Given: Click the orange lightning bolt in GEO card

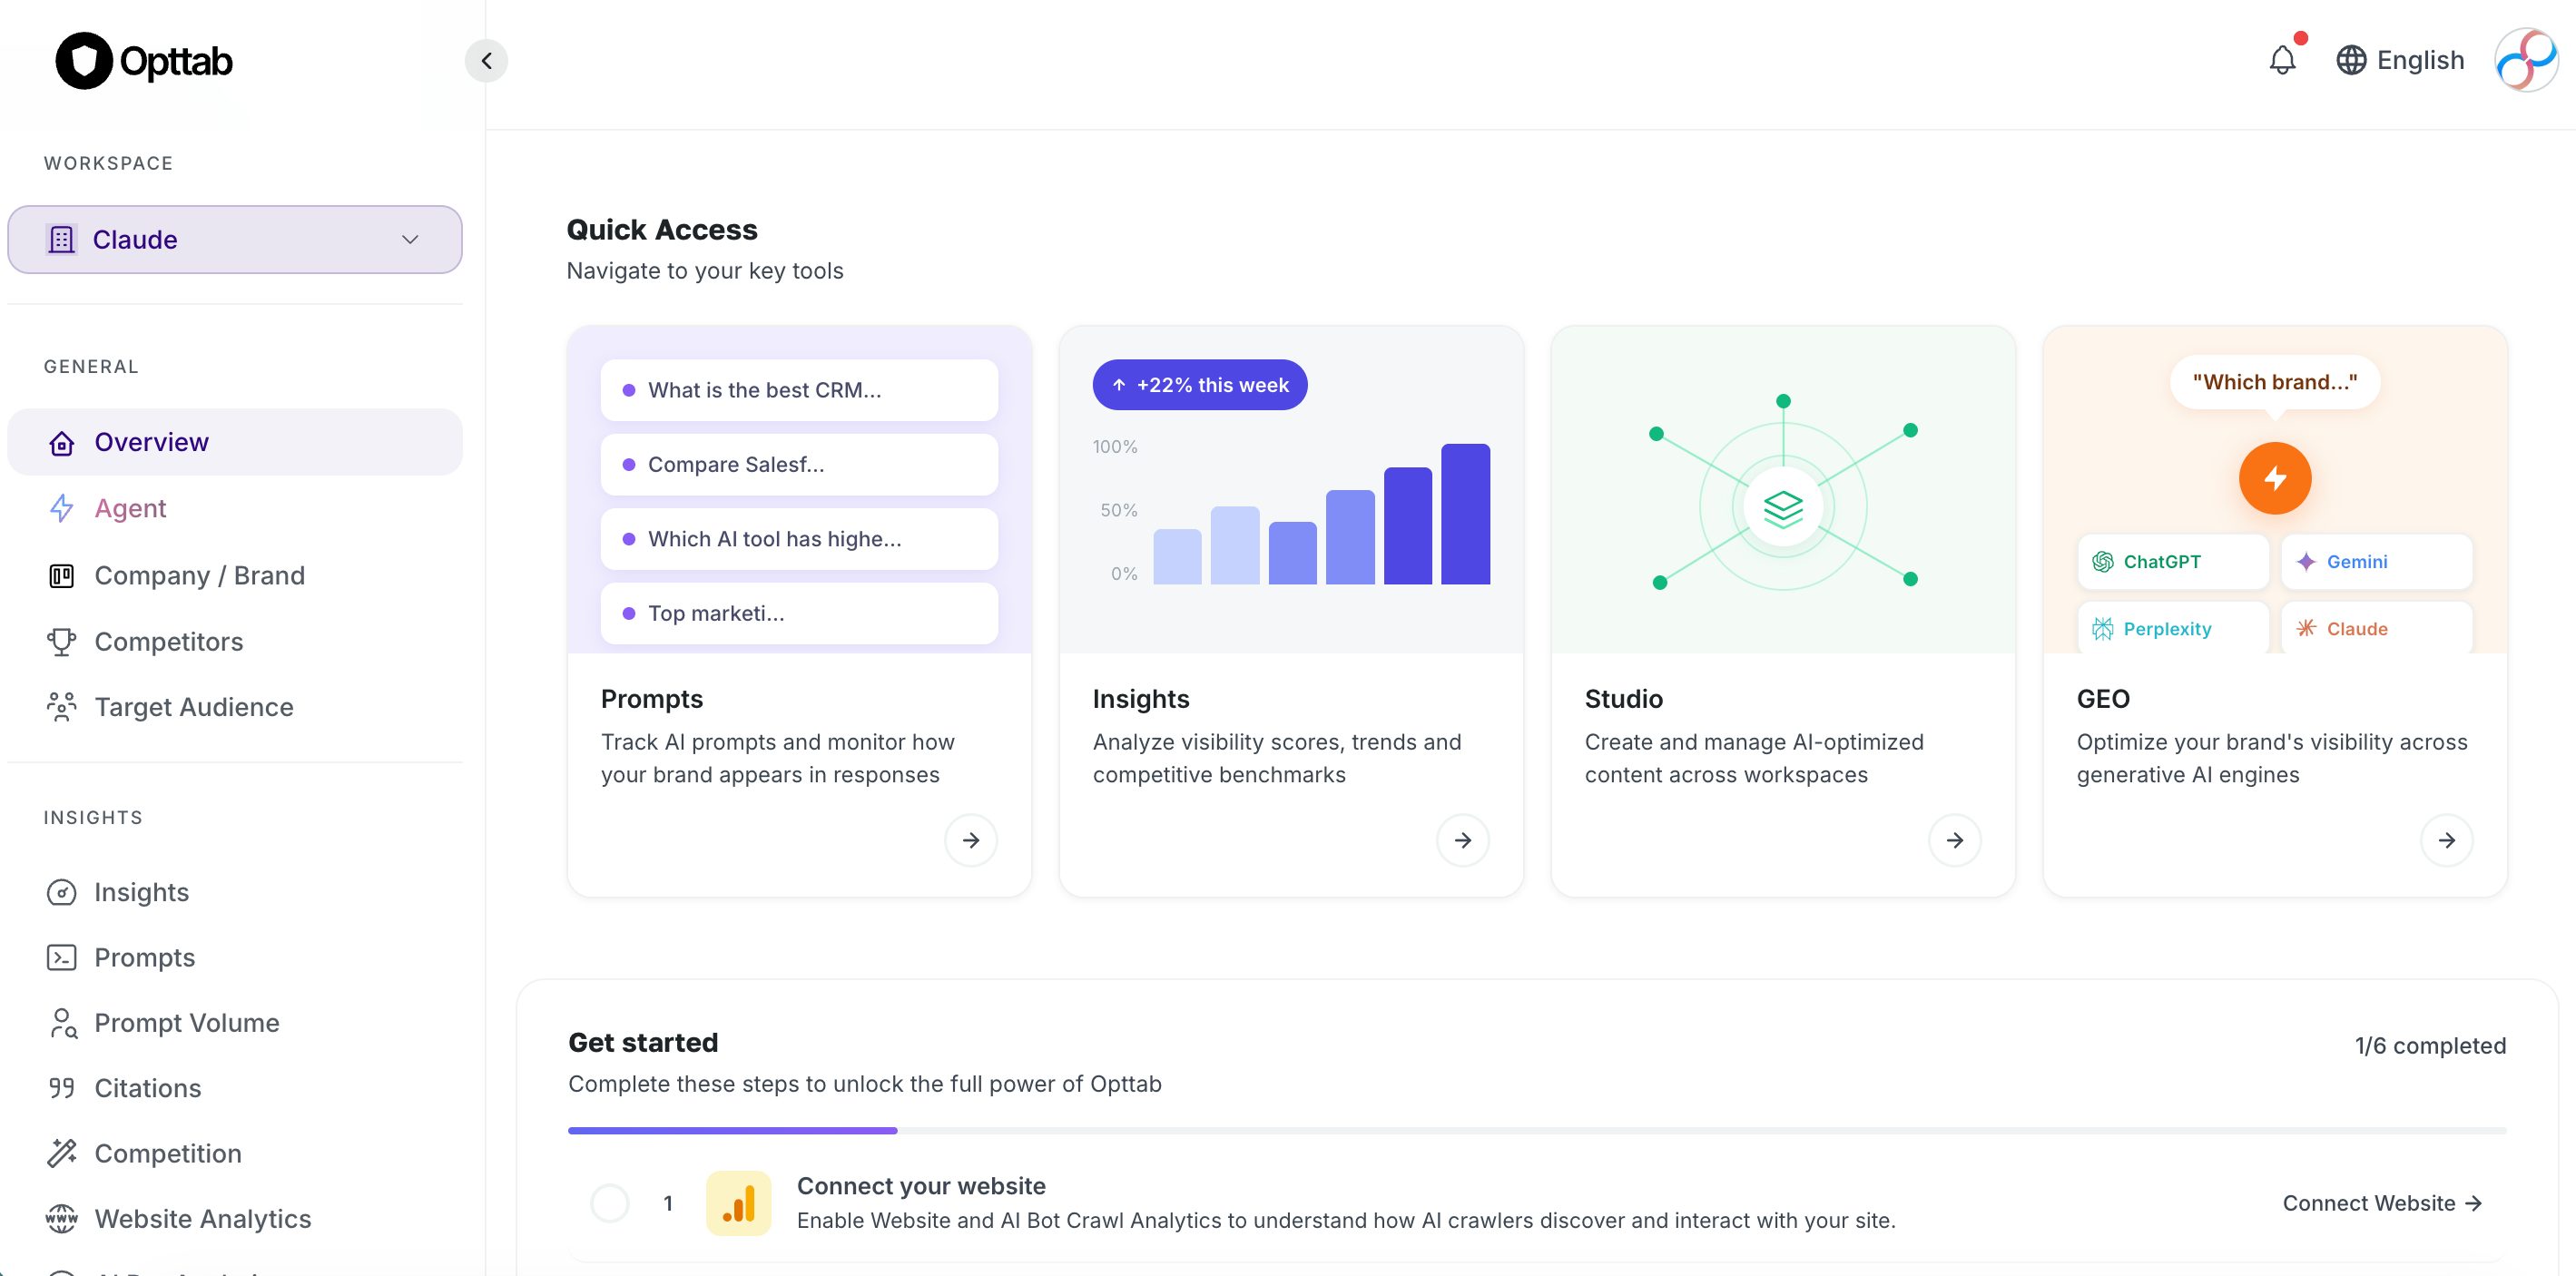Looking at the screenshot, I should tap(2274, 478).
